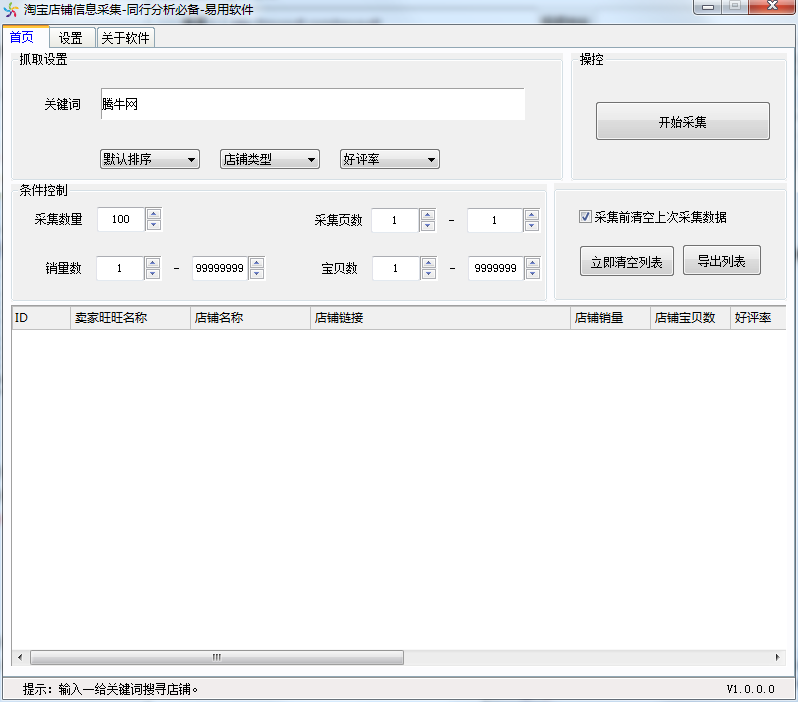This screenshot has height=702, width=798.
Task: Click the ID column header
Action: [41, 318]
